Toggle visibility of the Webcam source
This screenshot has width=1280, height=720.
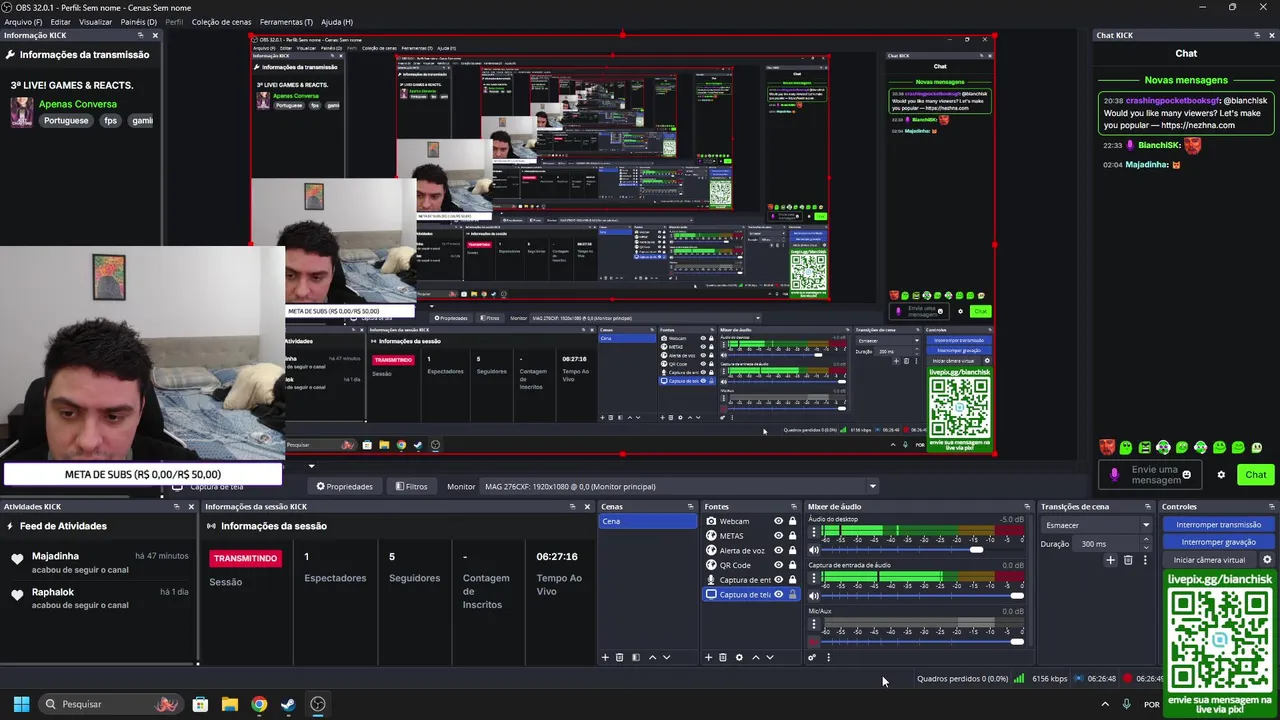coord(778,521)
